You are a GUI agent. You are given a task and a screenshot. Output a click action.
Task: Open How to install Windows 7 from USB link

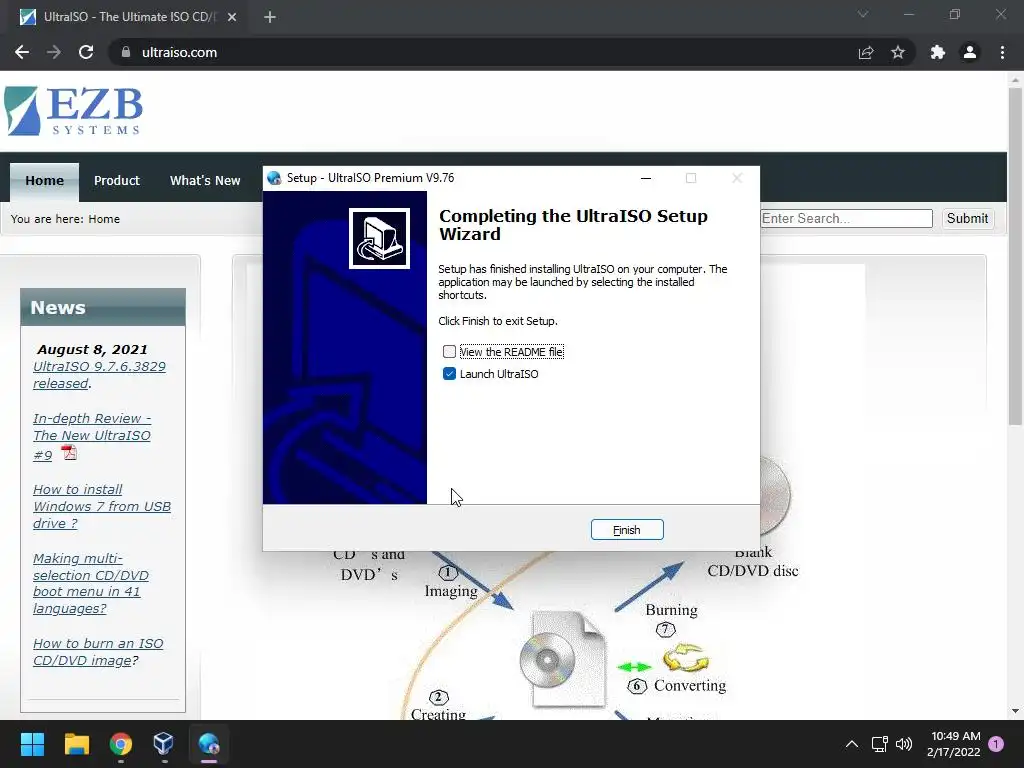(x=102, y=506)
